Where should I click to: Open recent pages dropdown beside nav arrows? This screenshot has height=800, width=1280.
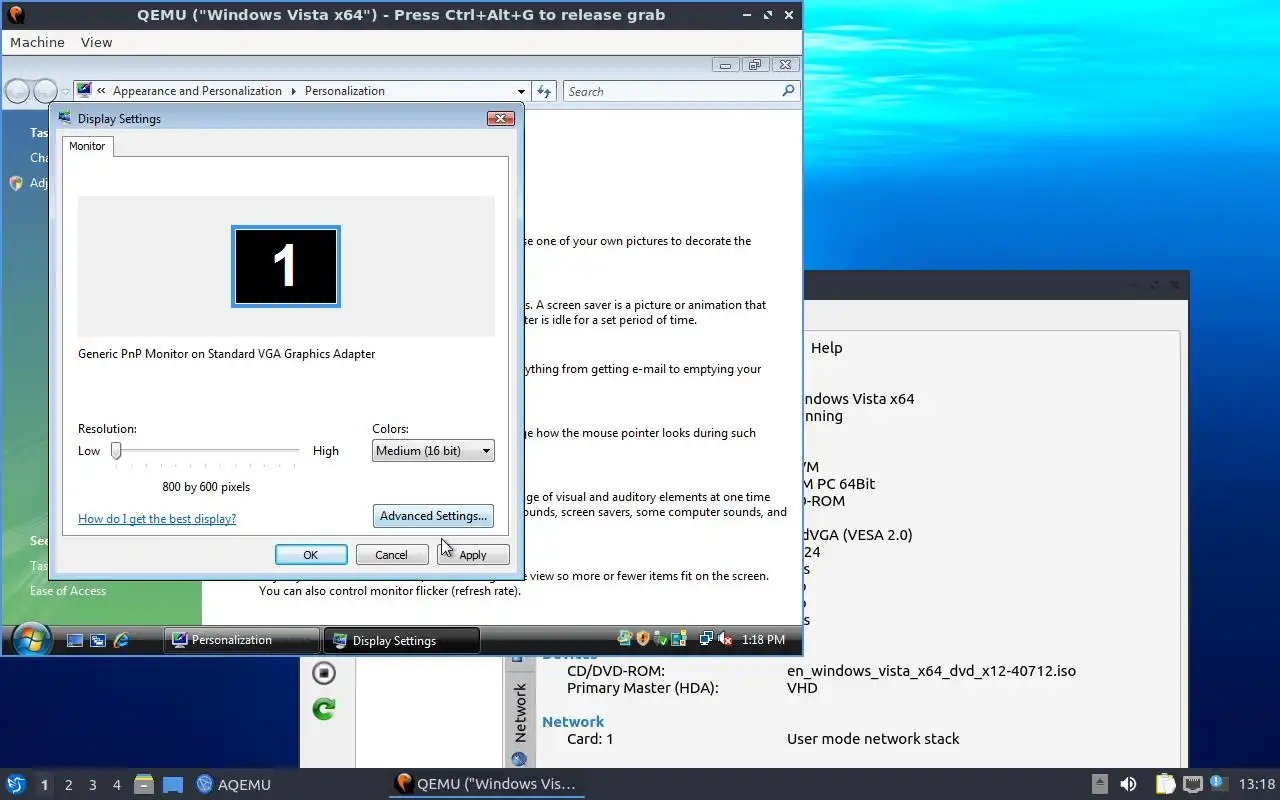click(65, 92)
